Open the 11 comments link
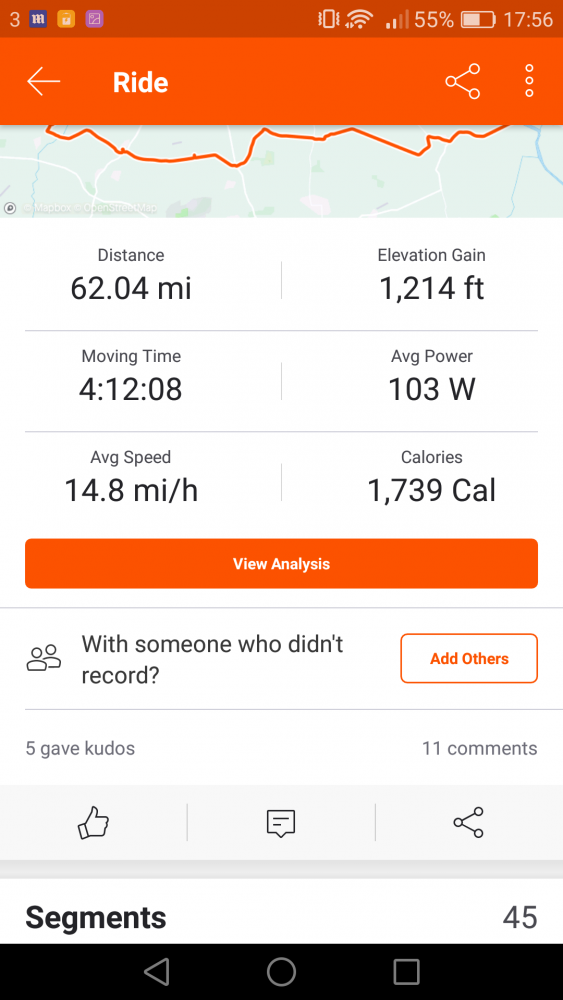The width and height of the screenshot is (563, 1000). tap(479, 748)
